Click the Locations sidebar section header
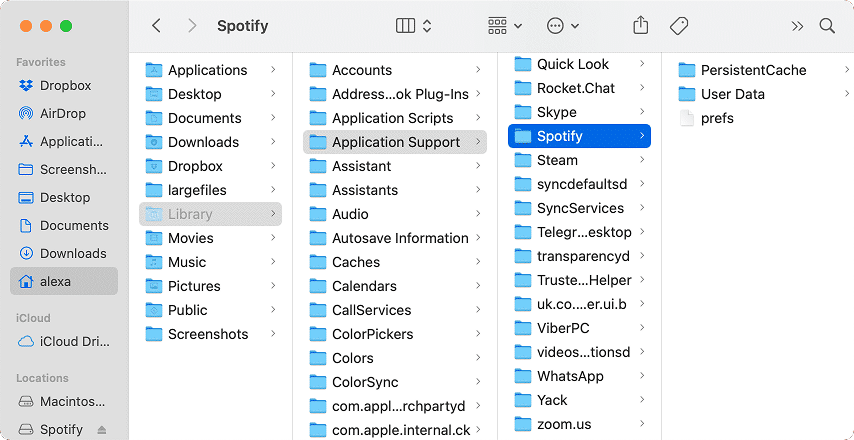 [42, 378]
